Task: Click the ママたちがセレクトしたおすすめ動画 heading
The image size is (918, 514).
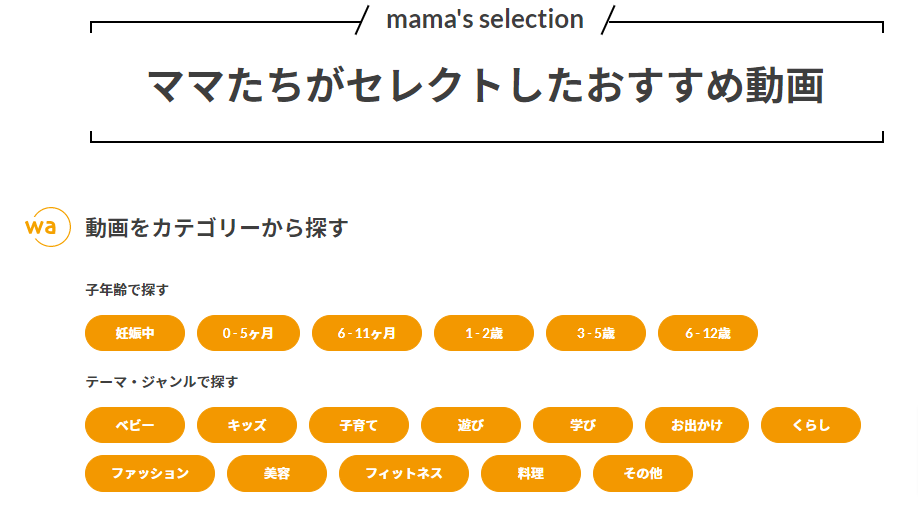Action: [486, 86]
